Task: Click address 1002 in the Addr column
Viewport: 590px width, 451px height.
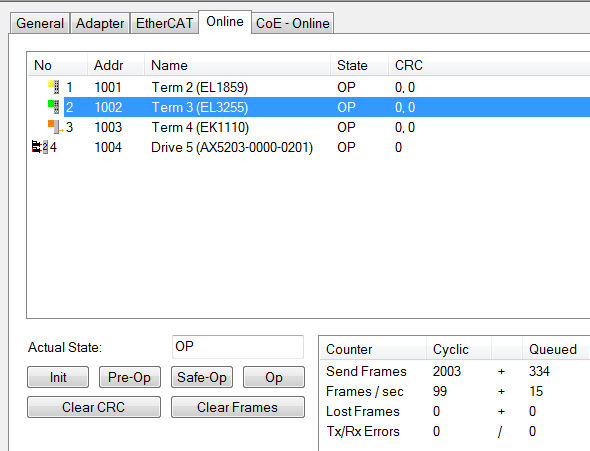Action: pyautogui.click(x=108, y=107)
